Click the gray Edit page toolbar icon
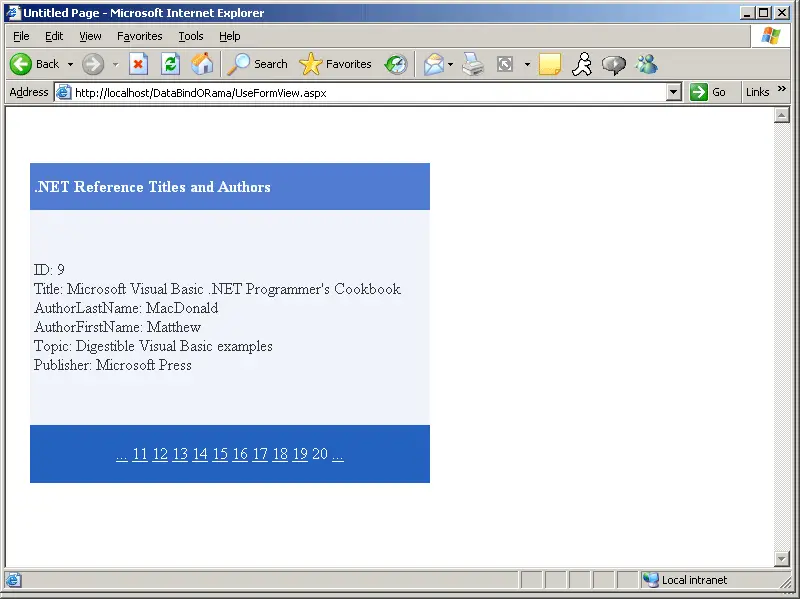This screenshot has height=599, width=800. click(x=505, y=64)
